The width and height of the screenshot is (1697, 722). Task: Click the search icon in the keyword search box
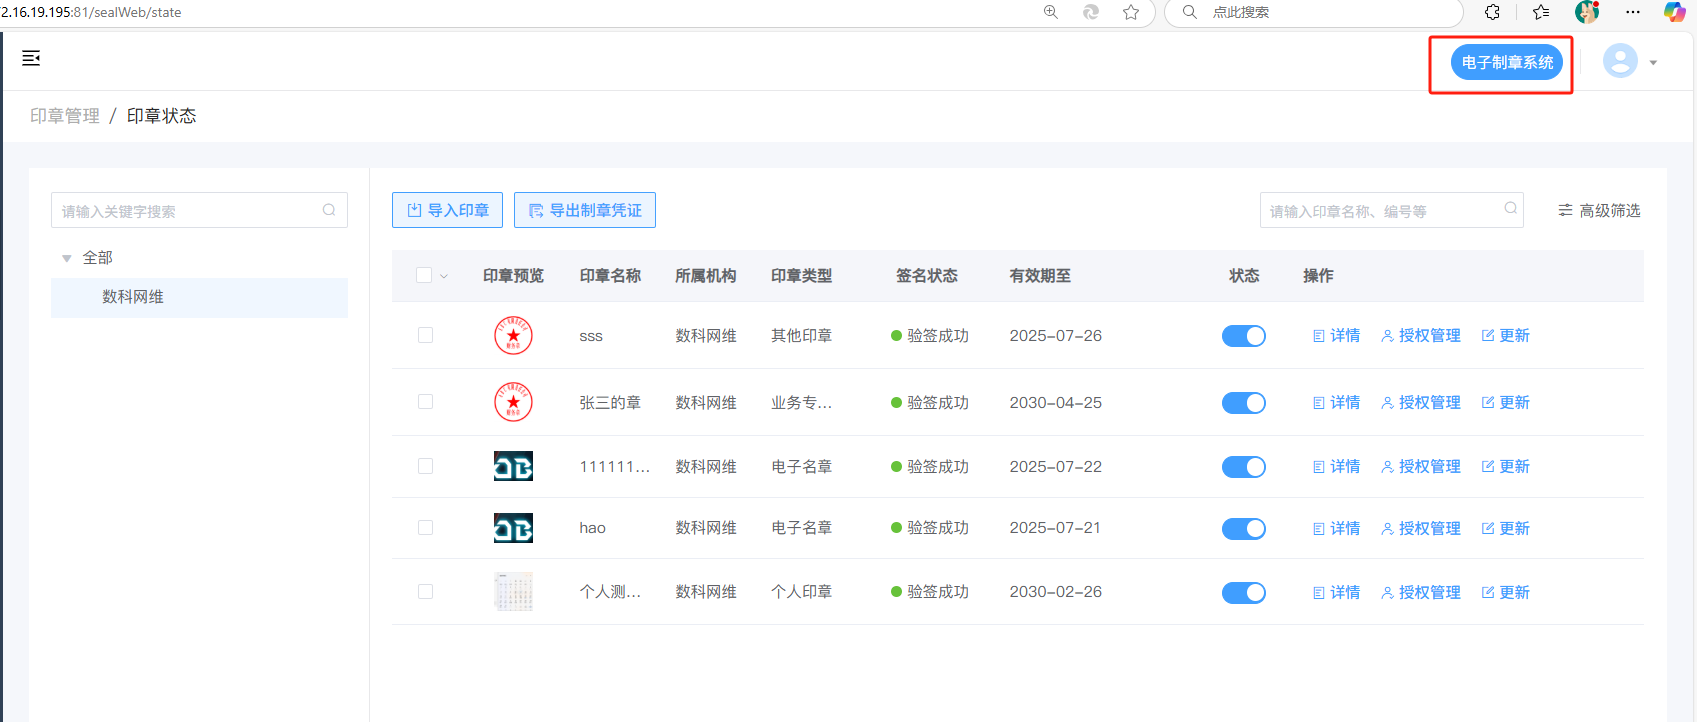click(x=329, y=210)
